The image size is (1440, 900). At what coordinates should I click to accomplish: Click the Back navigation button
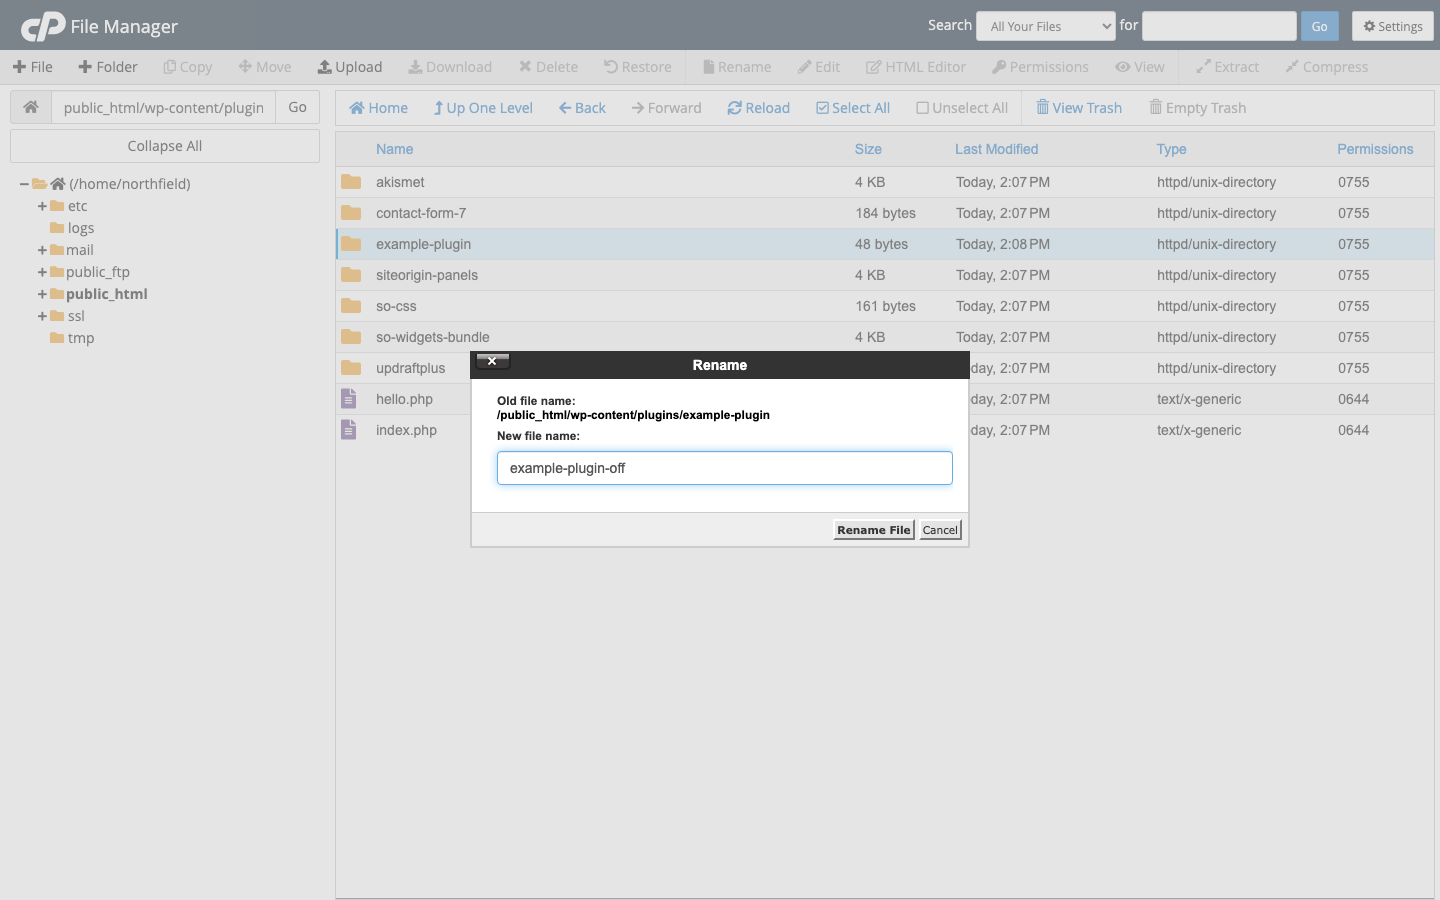pos(582,108)
